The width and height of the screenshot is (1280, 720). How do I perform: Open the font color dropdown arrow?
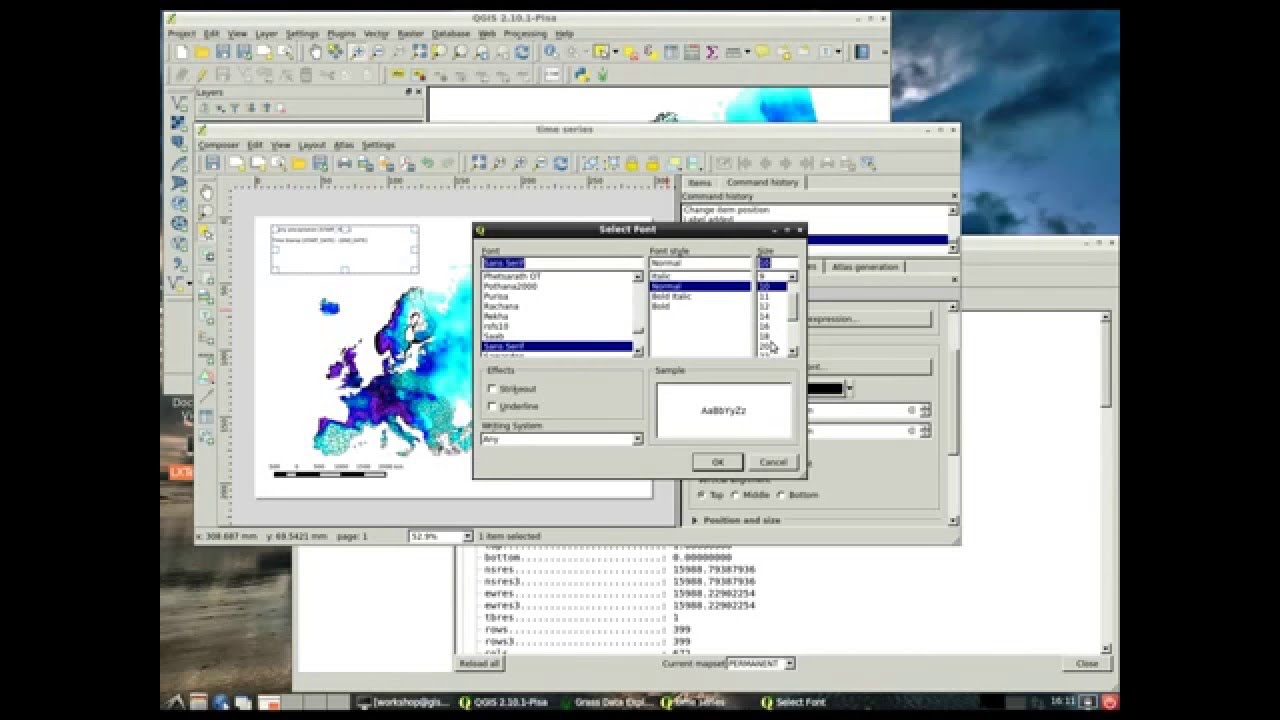tap(849, 388)
